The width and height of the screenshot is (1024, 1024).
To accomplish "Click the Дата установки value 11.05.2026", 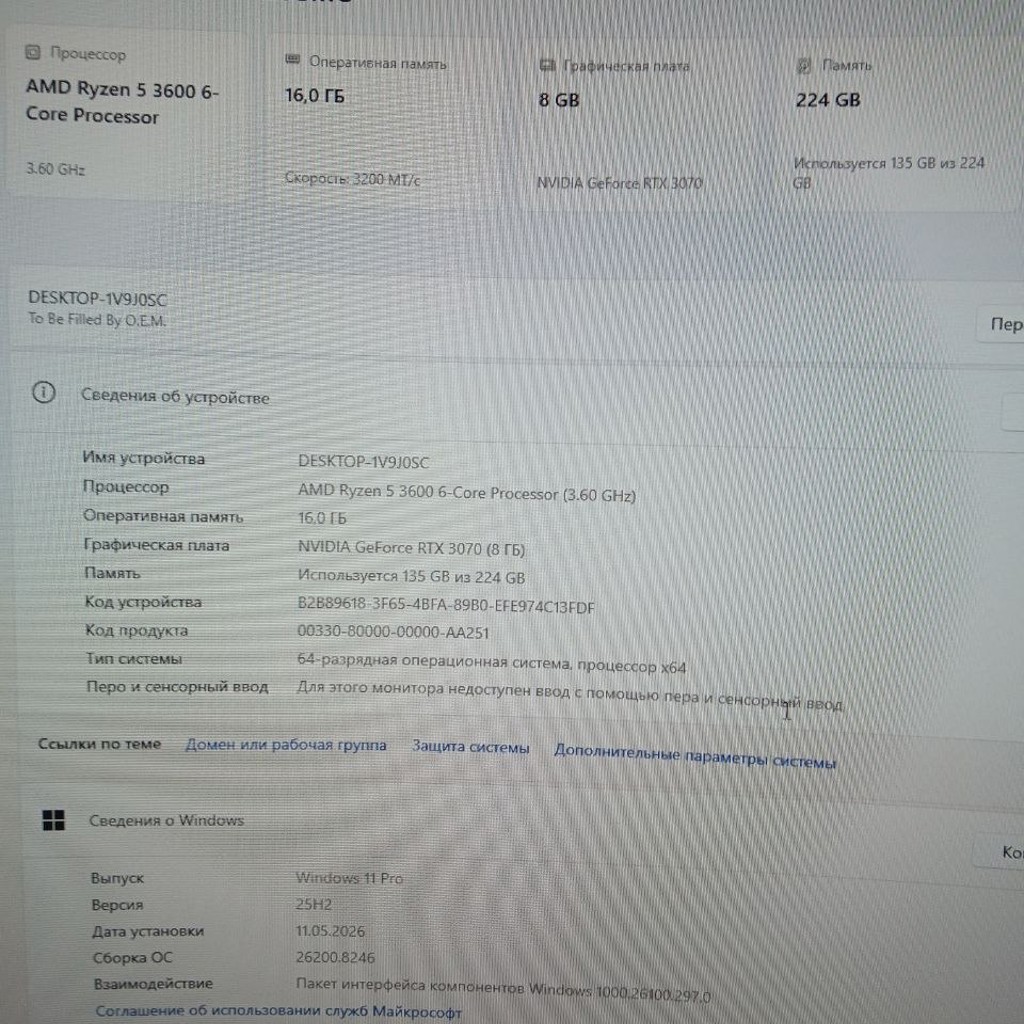I will (x=330, y=931).
